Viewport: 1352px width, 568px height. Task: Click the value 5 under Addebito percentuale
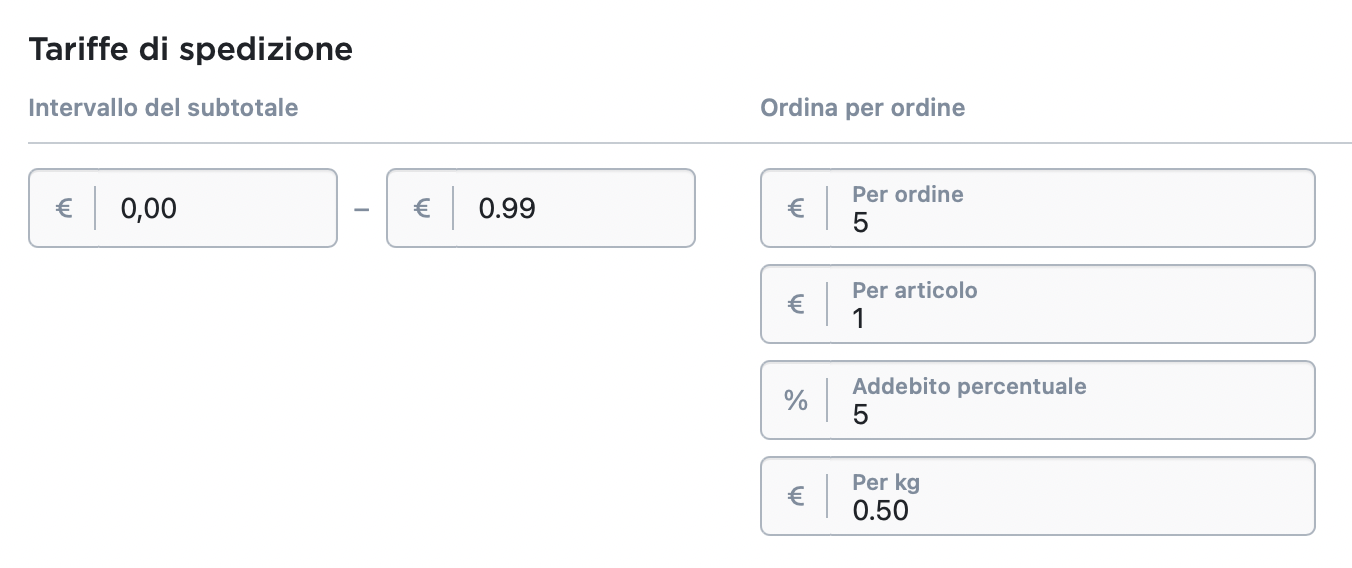pyautogui.click(x=861, y=415)
